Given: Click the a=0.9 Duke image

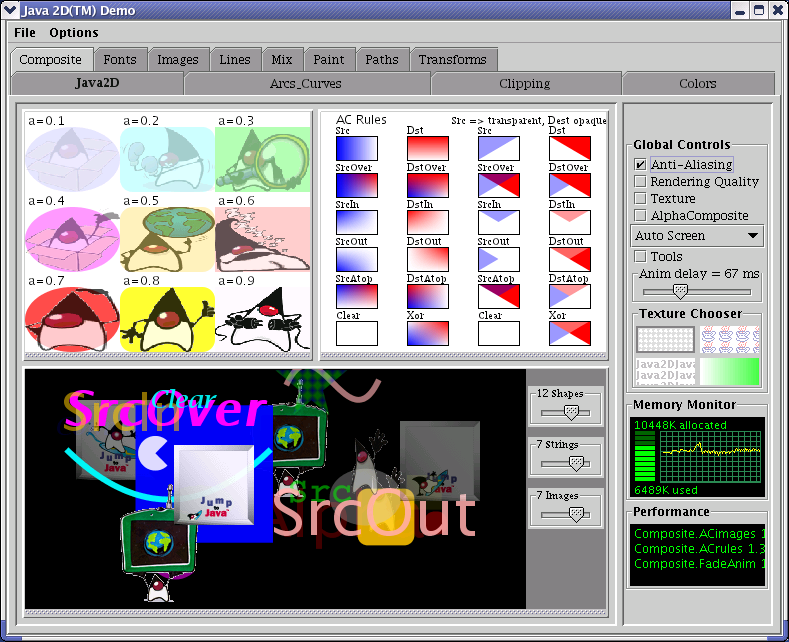Looking at the screenshot, I should [263, 319].
